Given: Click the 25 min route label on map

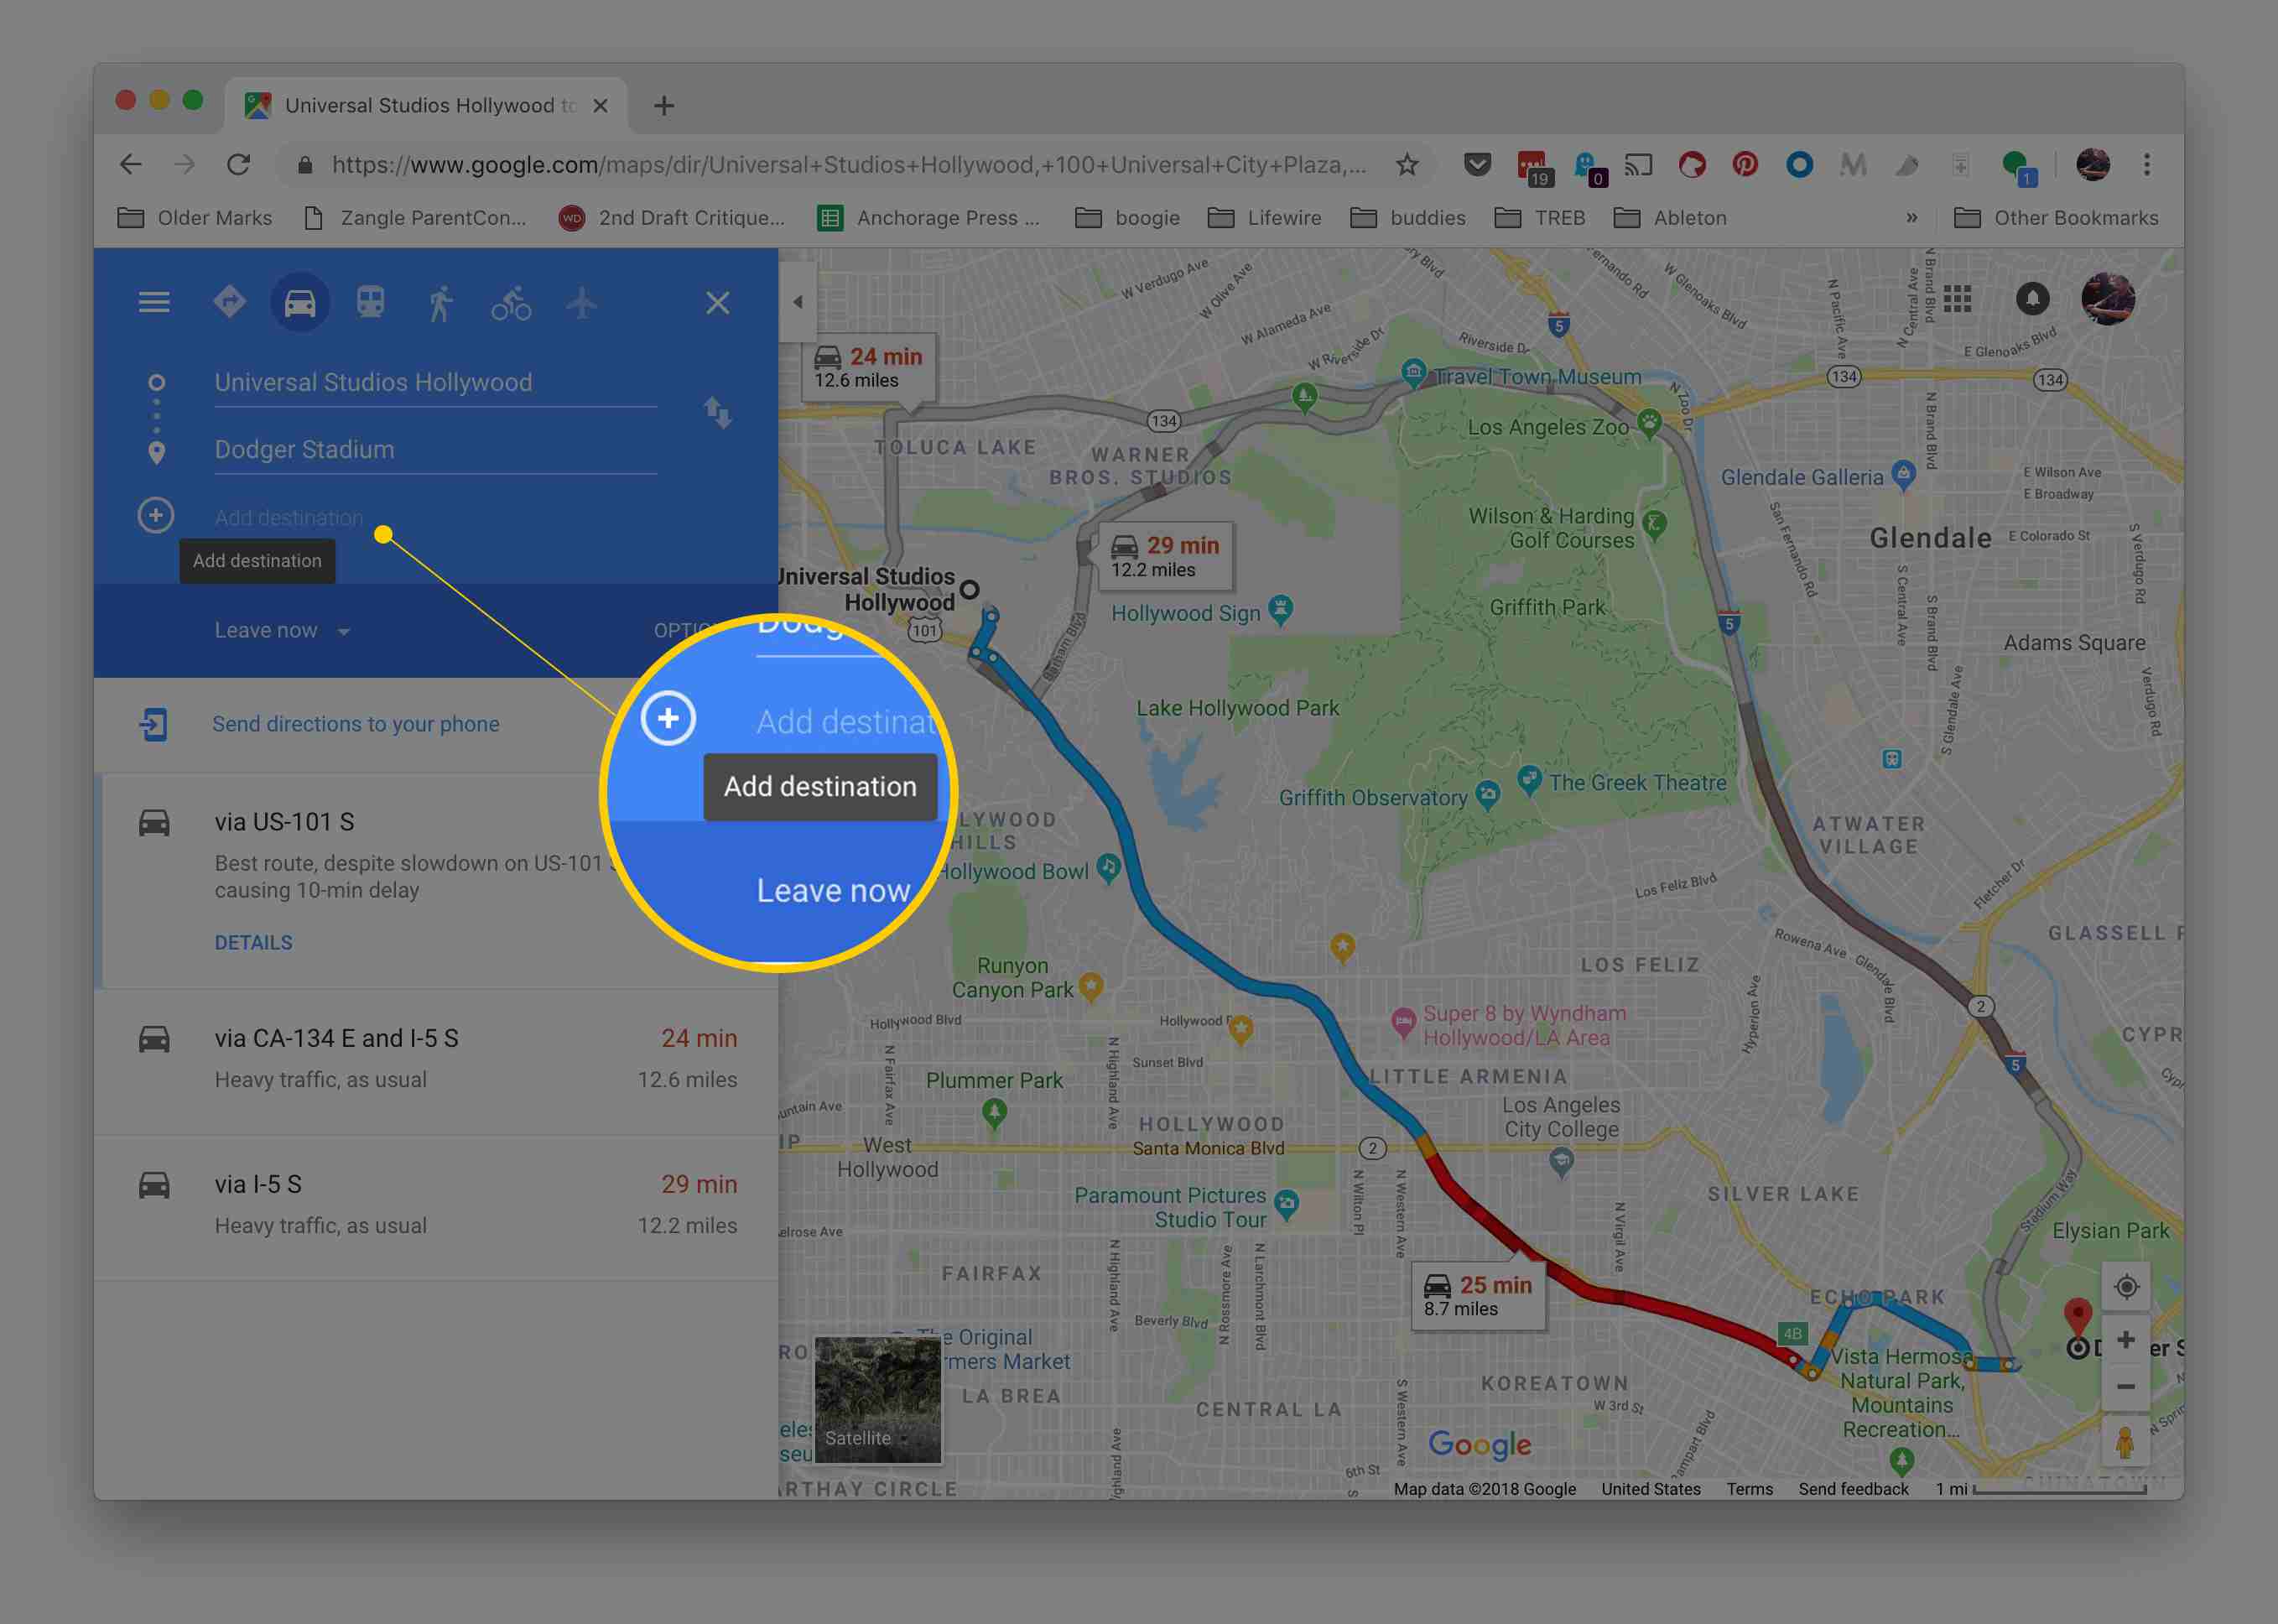Looking at the screenshot, I should tap(1478, 1296).
